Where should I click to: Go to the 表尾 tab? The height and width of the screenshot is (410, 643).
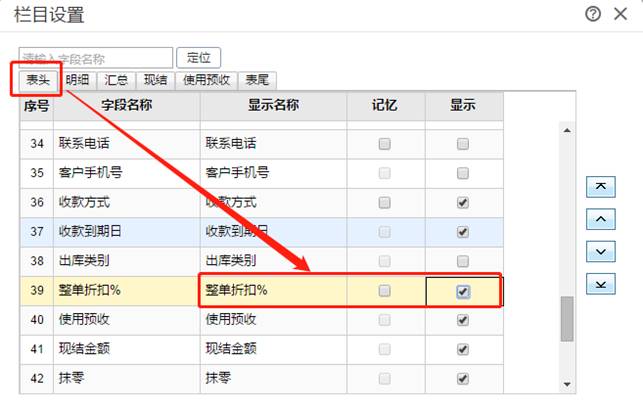tap(258, 81)
